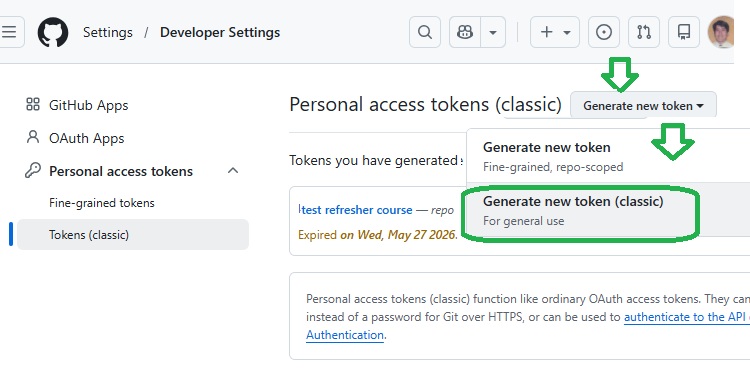Open the pull requests icon

coord(644,32)
